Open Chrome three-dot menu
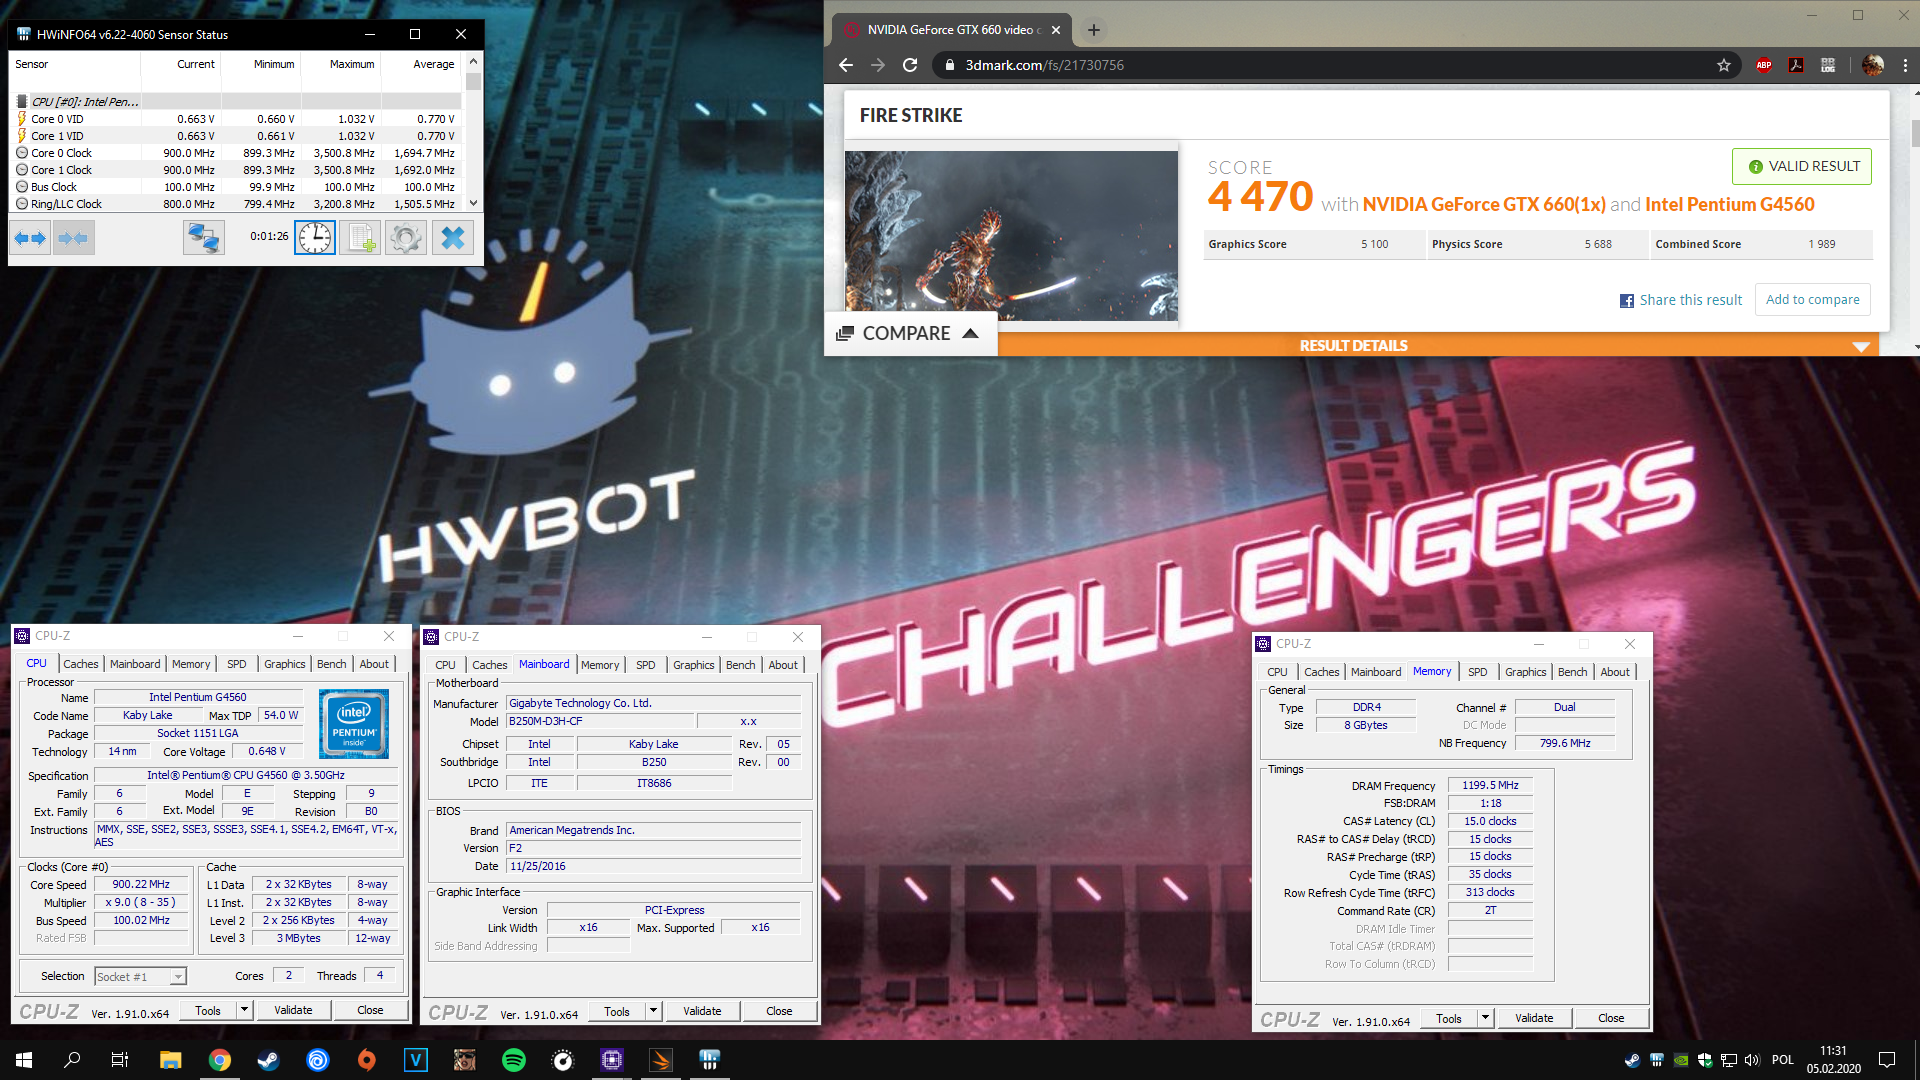This screenshot has height=1080, width=1920. (1905, 65)
